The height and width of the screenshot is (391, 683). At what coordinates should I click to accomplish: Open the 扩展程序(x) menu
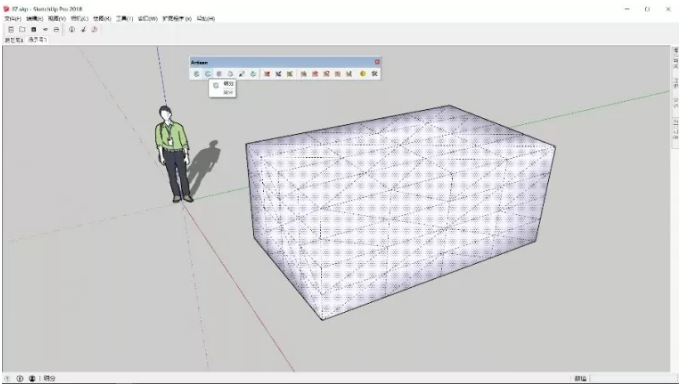(177, 19)
